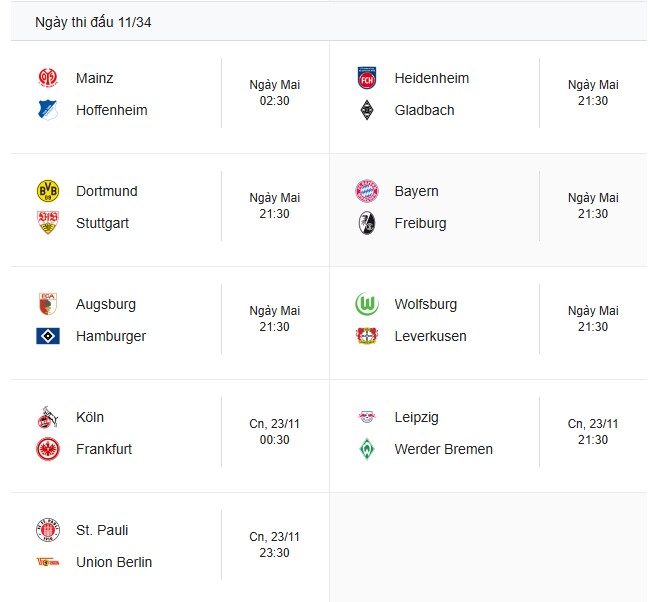Image resolution: width=650 pixels, height=602 pixels.
Task: Click the Hamburger diamond logo
Action: point(47,336)
